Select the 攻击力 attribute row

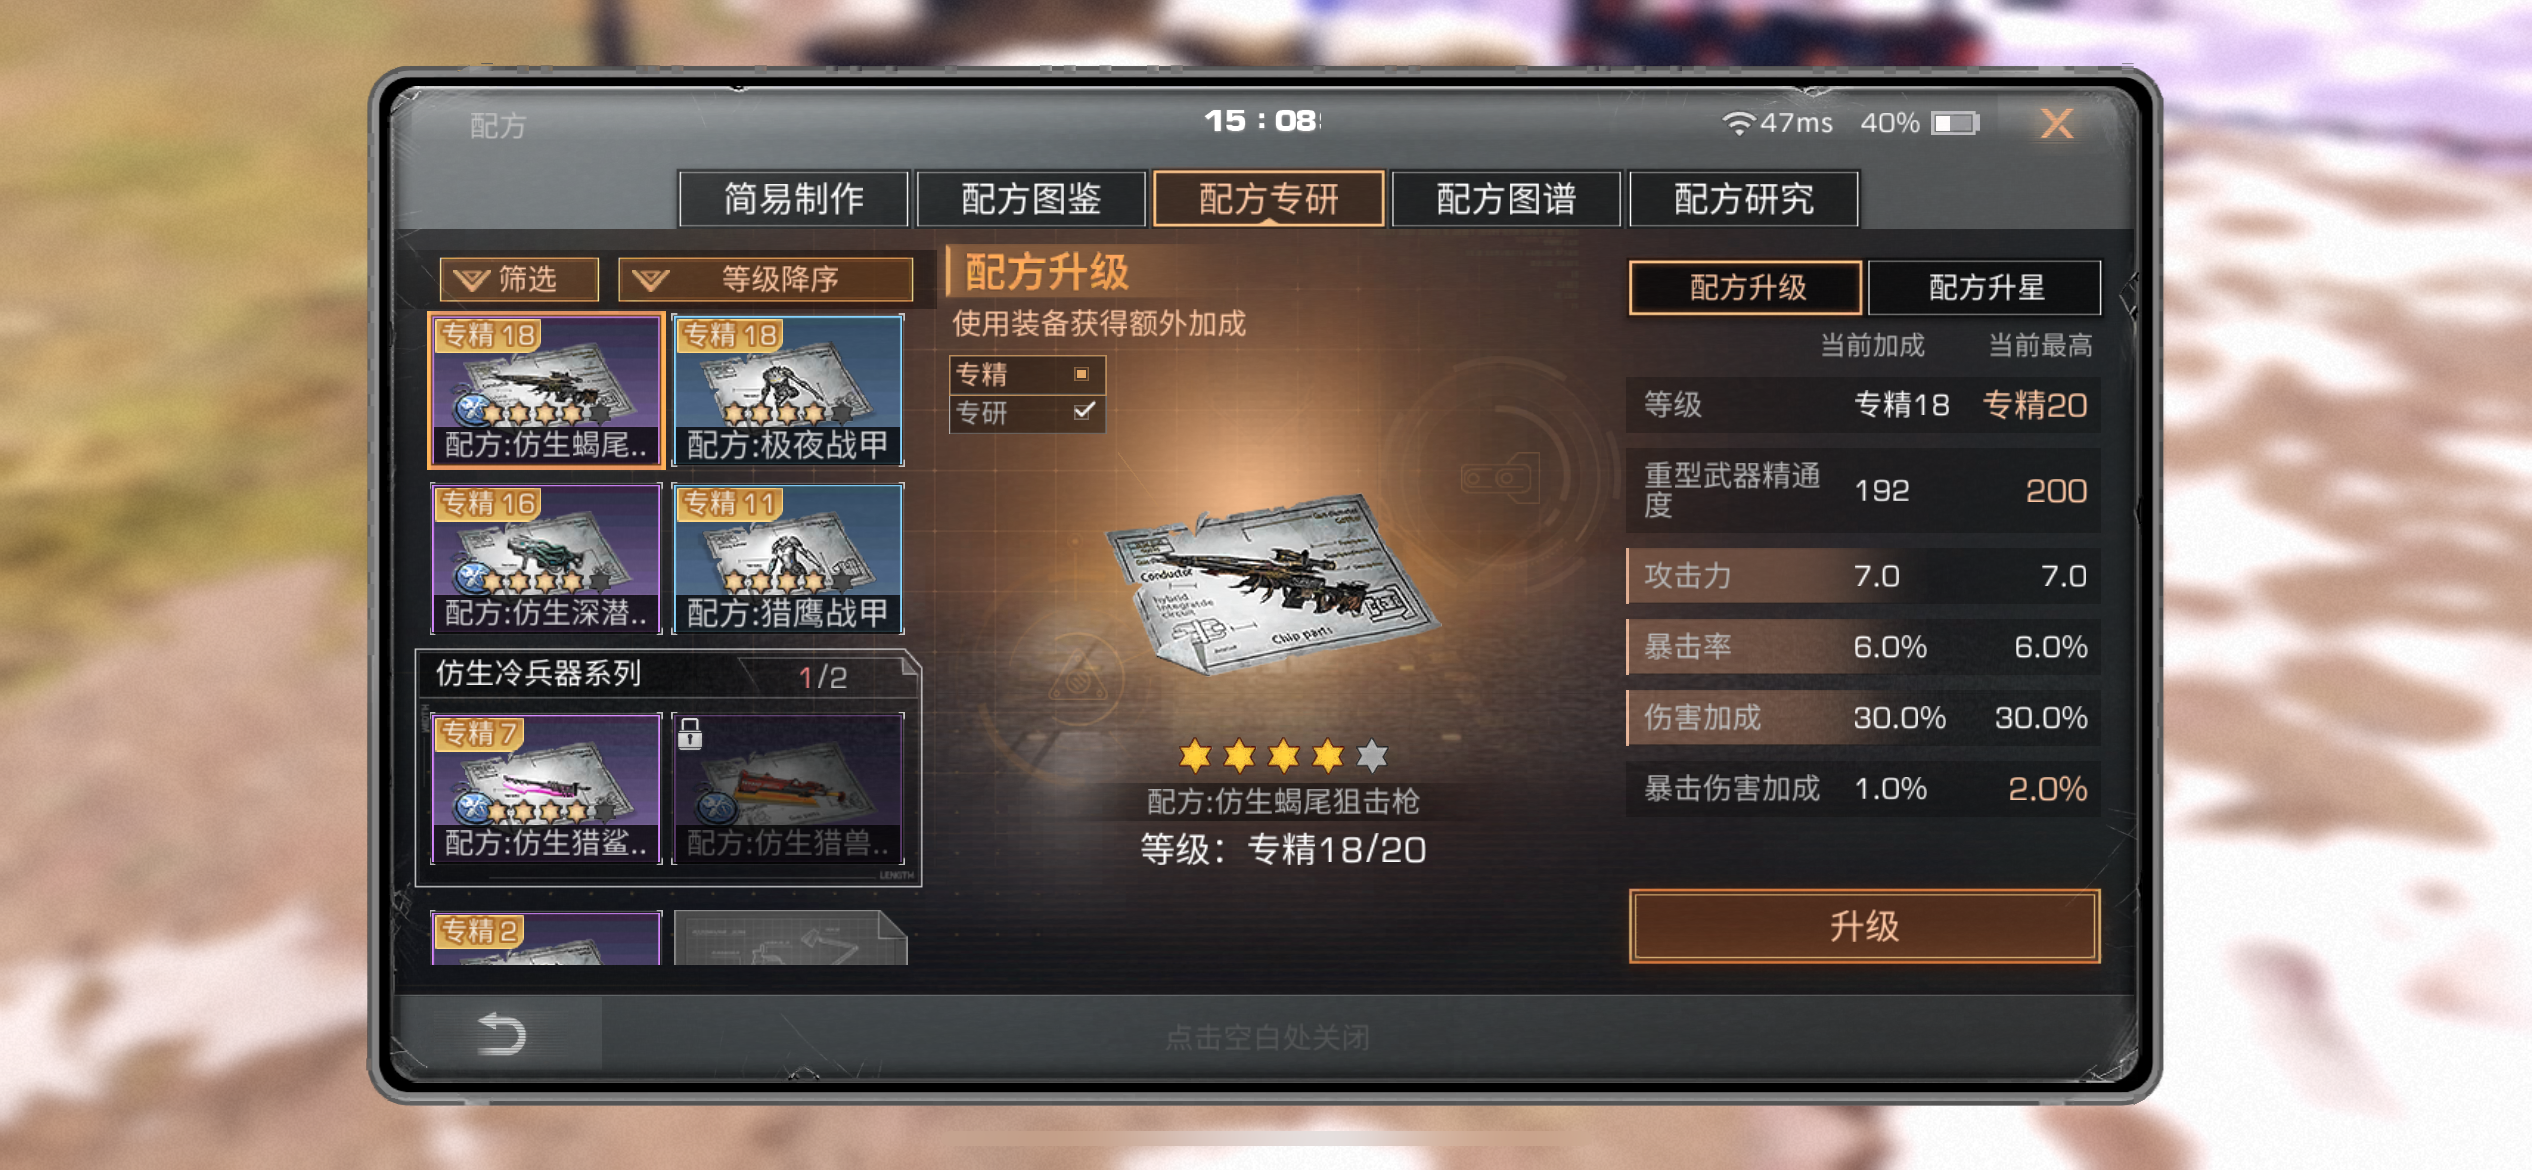coord(1864,576)
